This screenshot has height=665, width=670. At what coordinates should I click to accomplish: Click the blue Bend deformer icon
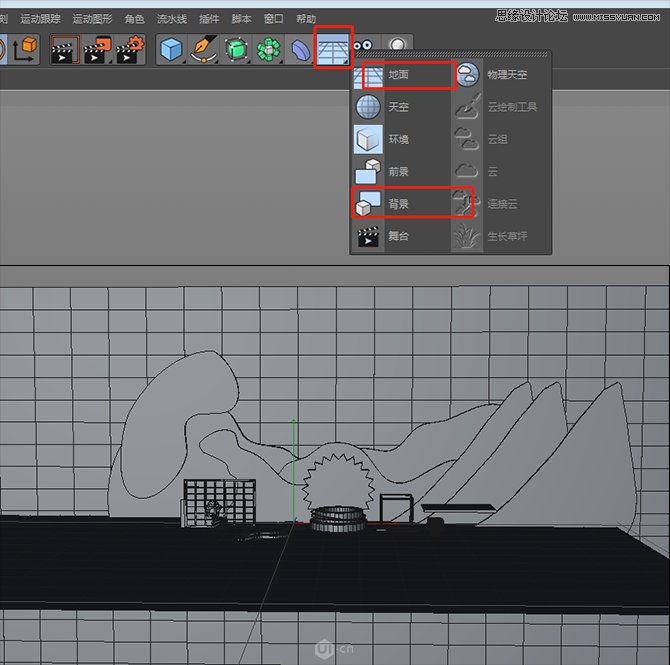299,49
